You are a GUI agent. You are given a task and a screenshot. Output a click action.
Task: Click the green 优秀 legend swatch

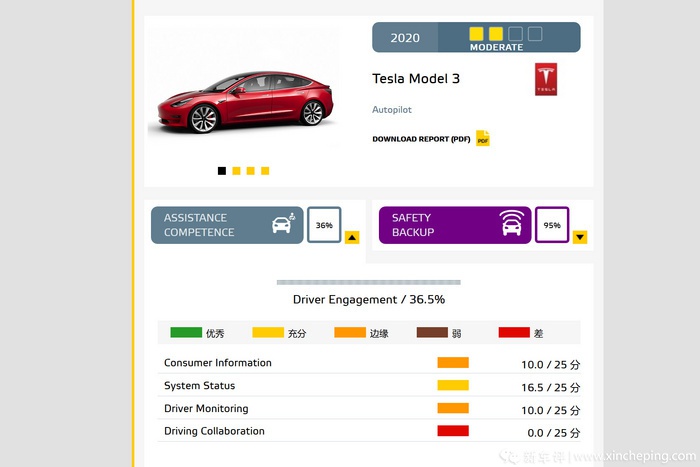(x=186, y=332)
